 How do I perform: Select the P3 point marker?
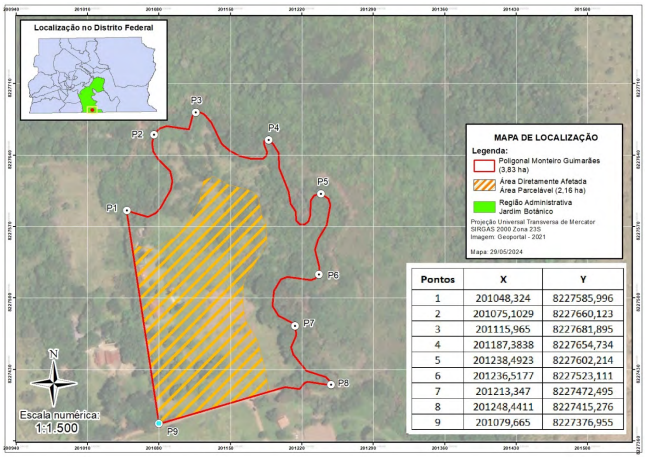pyautogui.click(x=196, y=112)
